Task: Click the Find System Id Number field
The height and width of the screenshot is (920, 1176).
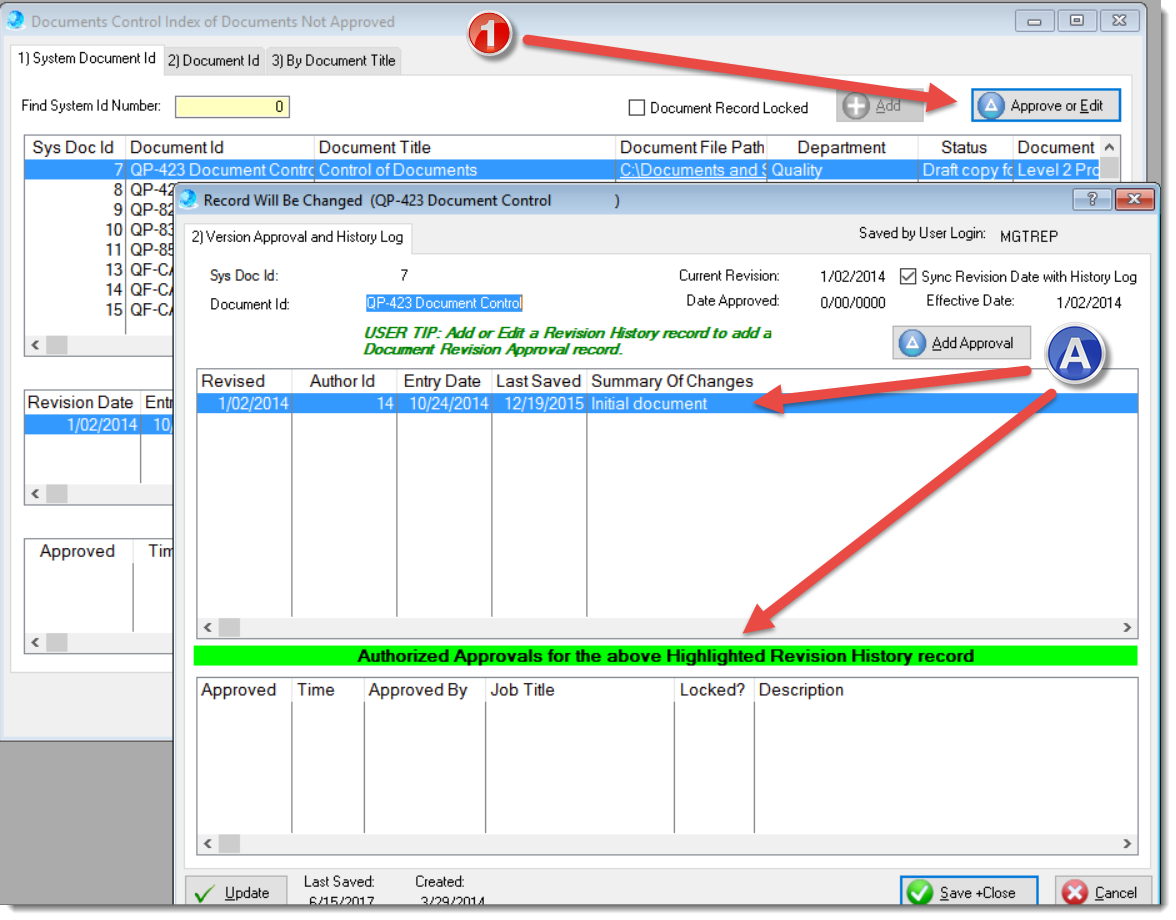Action: [232, 107]
